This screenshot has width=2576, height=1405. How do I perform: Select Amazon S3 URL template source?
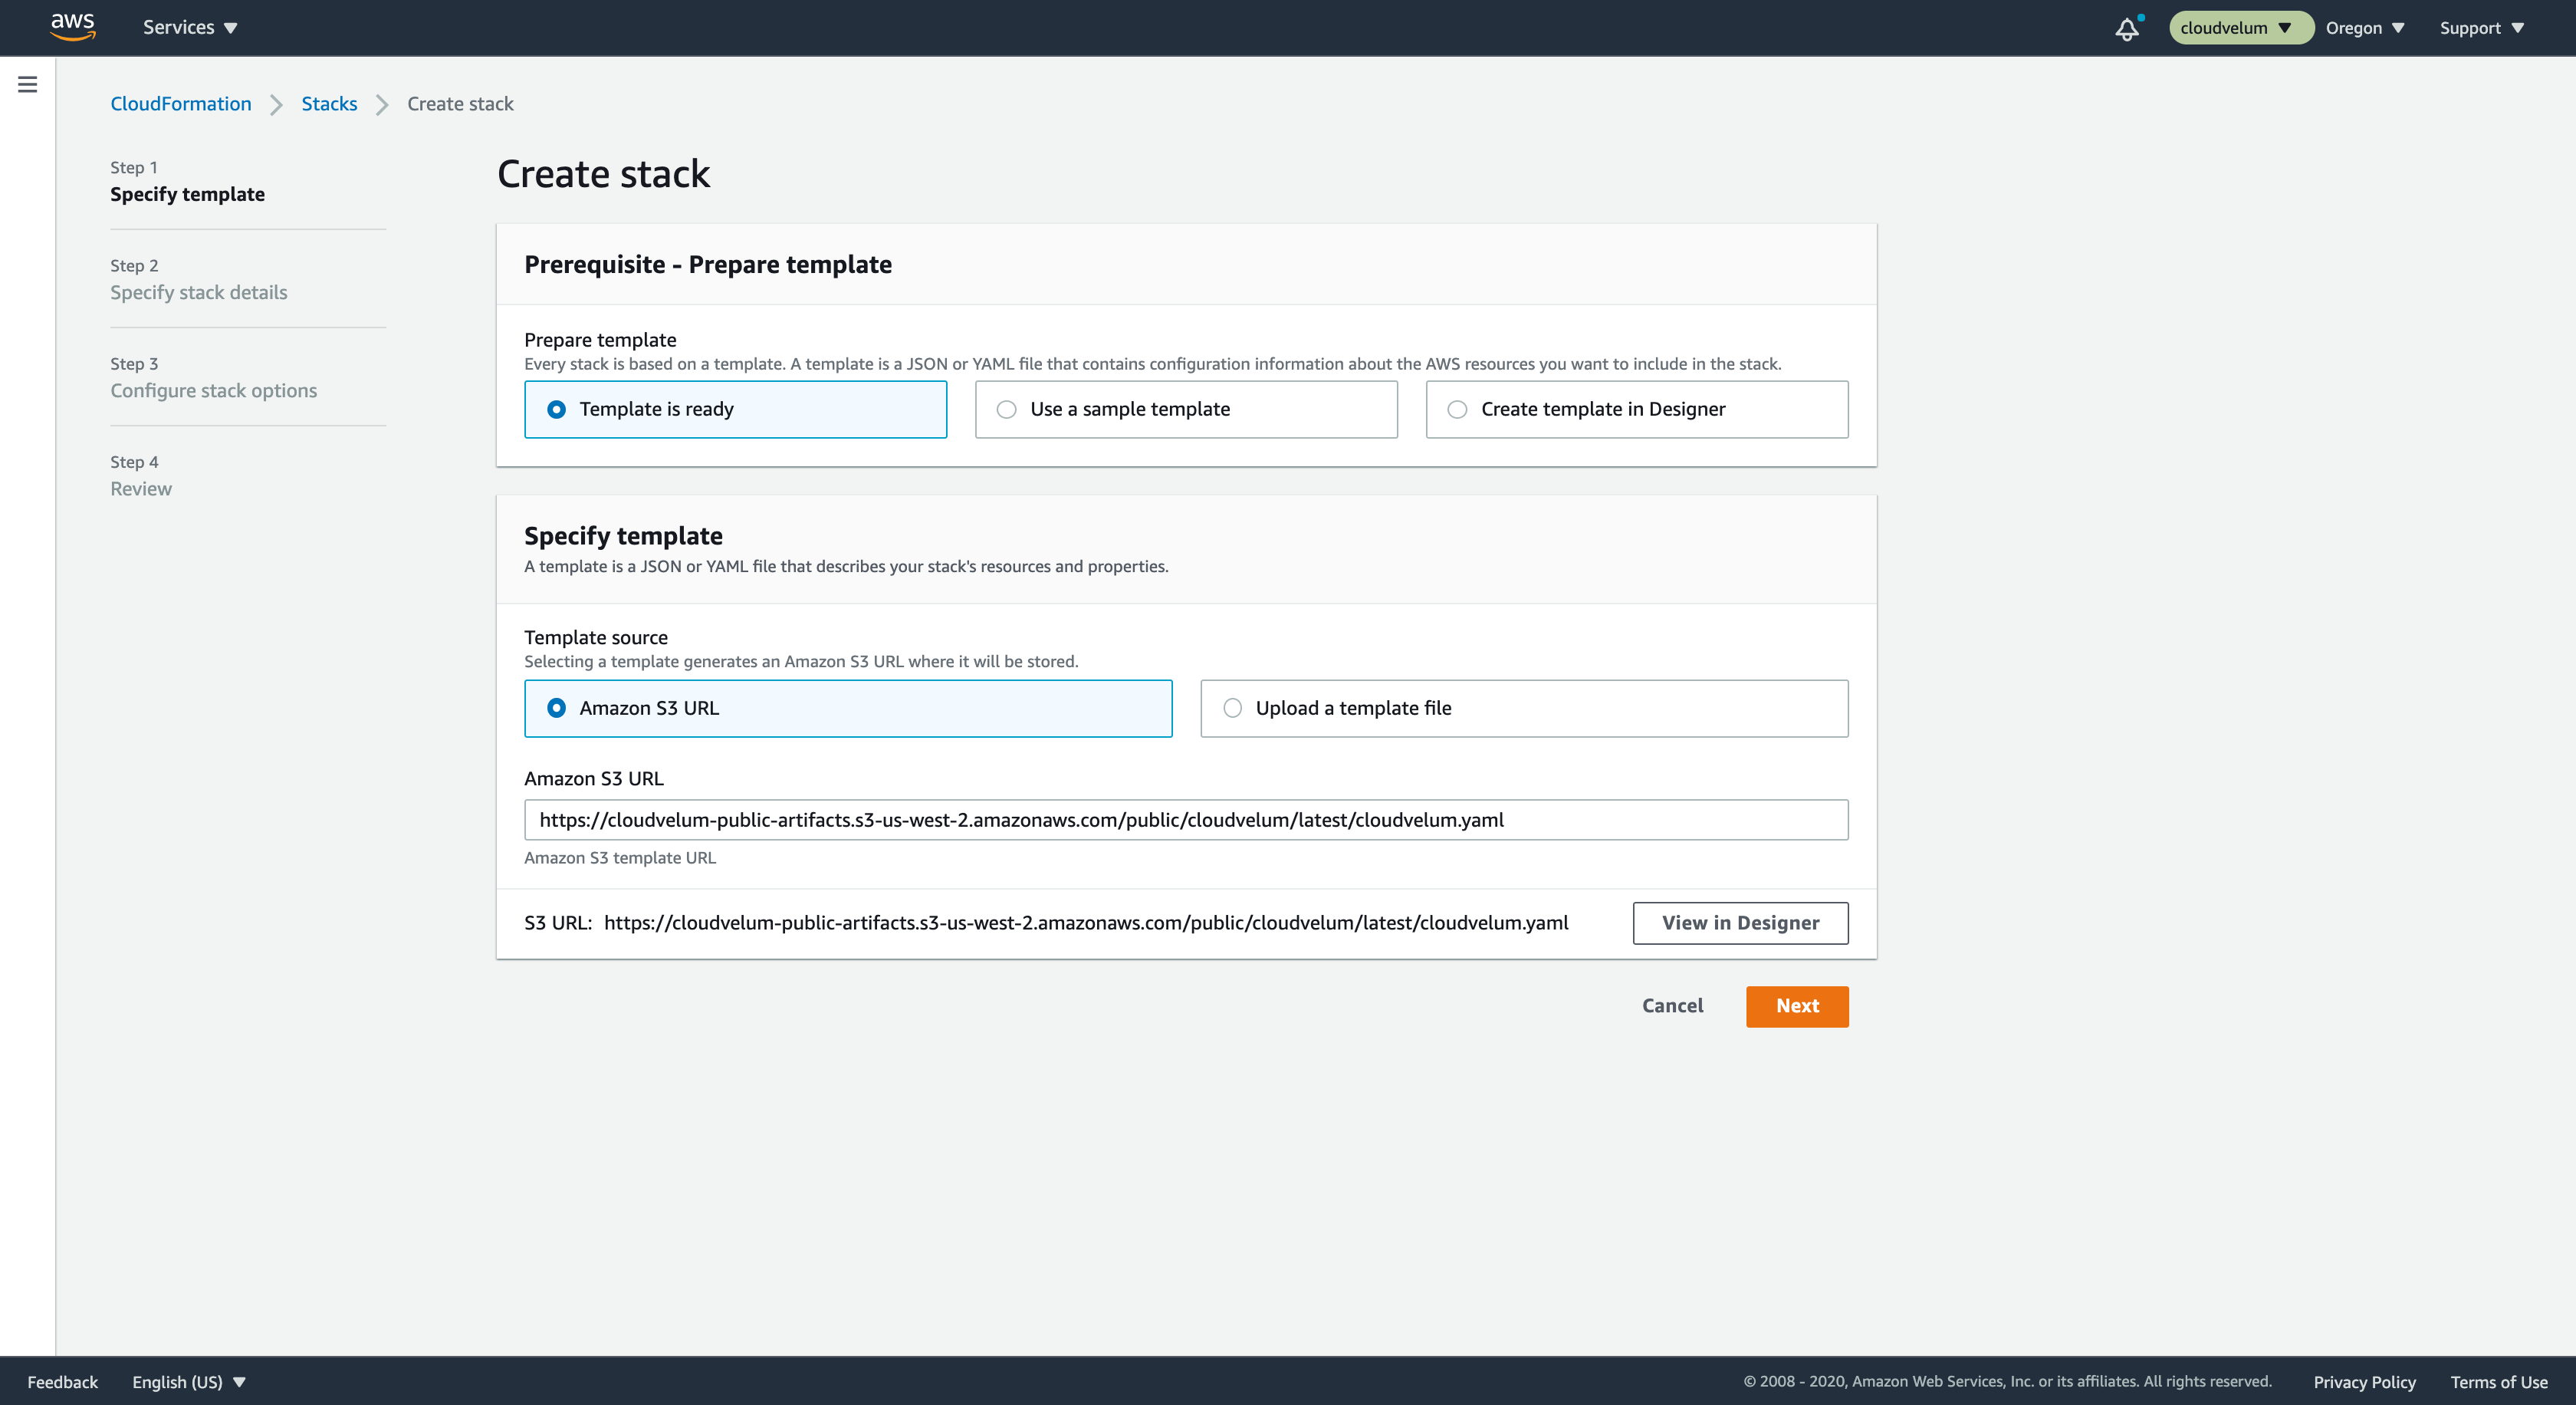(x=848, y=708)
